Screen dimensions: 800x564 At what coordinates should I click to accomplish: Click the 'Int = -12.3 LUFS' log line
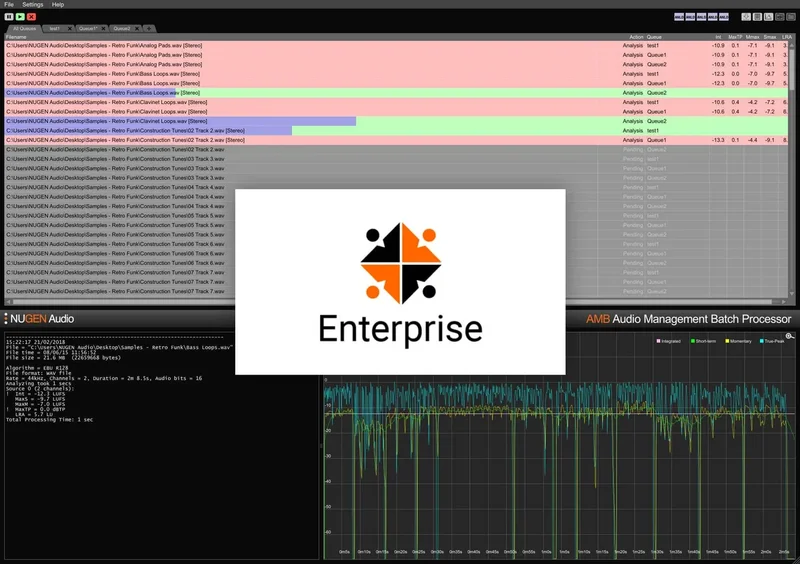40,394
